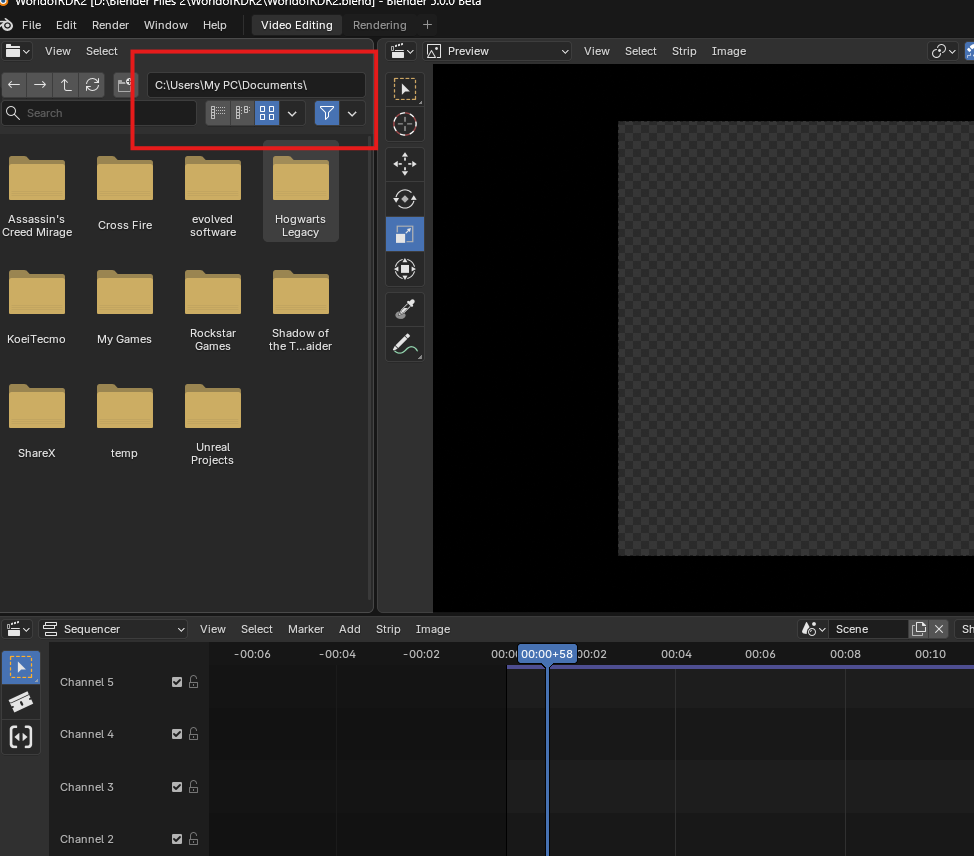Viewport: 974px width, 856px height.
Task: Add a new workspace tab
Action: pos(427,25)
